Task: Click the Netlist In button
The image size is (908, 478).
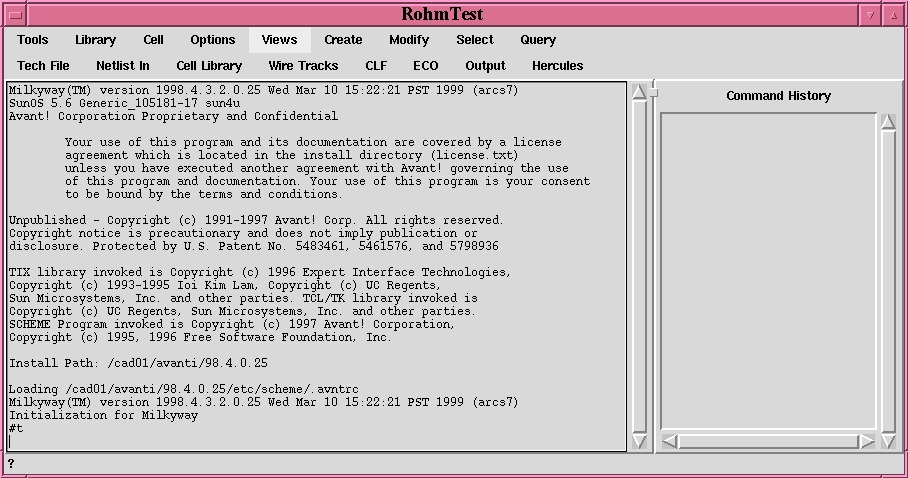Action: [x=123, y=66]
